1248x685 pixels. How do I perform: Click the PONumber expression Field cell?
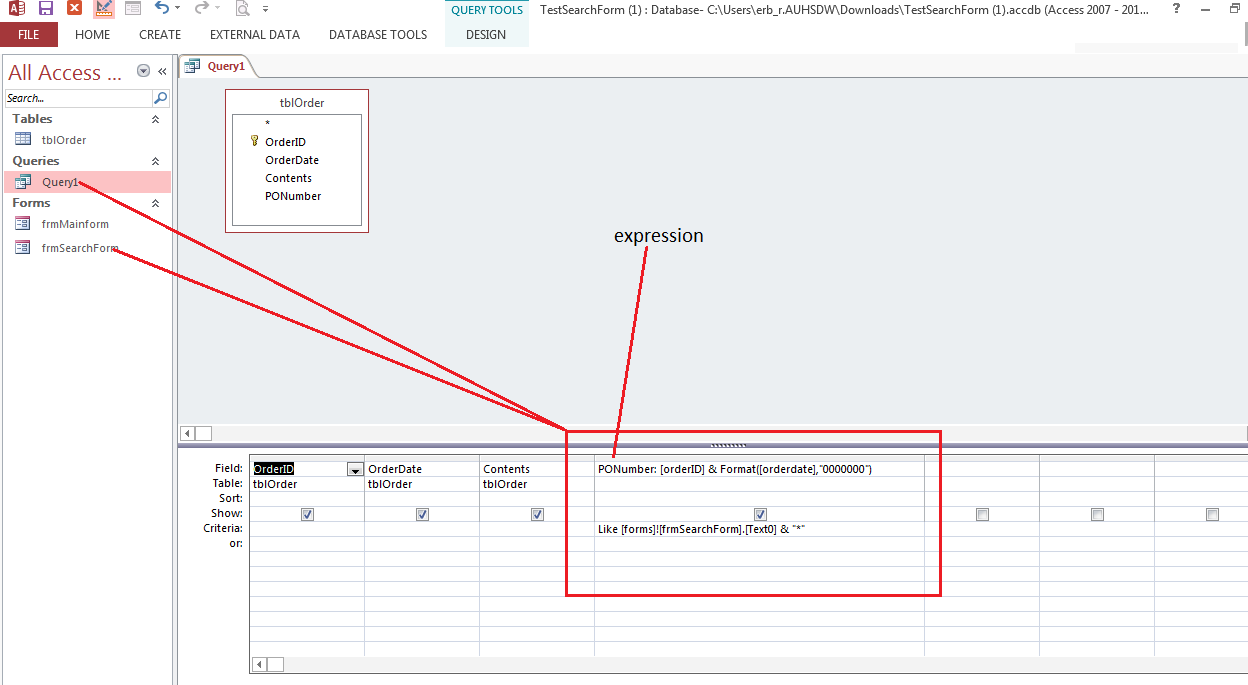[x=759, y=469]
